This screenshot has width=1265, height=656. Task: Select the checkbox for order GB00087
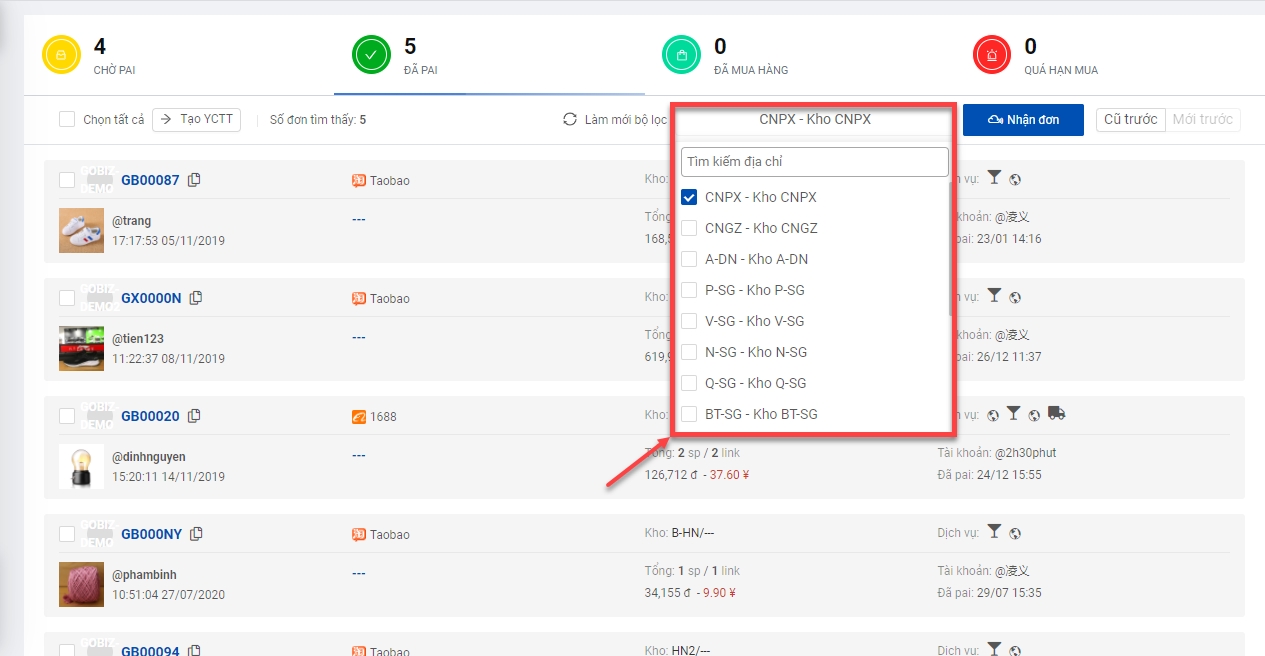(67, 180)
